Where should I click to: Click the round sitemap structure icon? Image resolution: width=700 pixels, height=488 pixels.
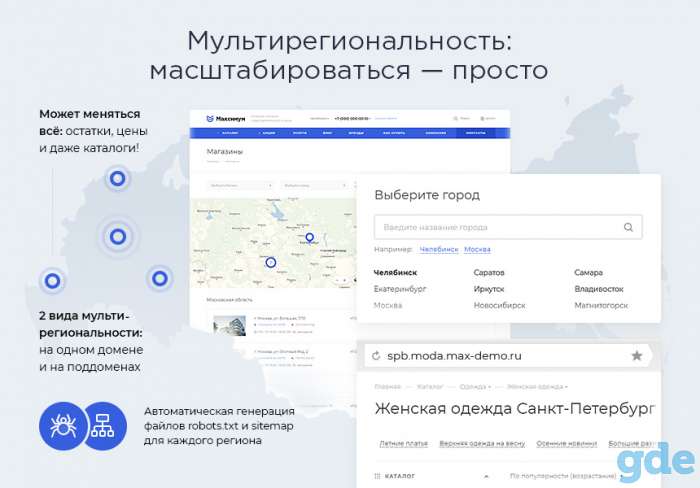click(x=104, y=425)
